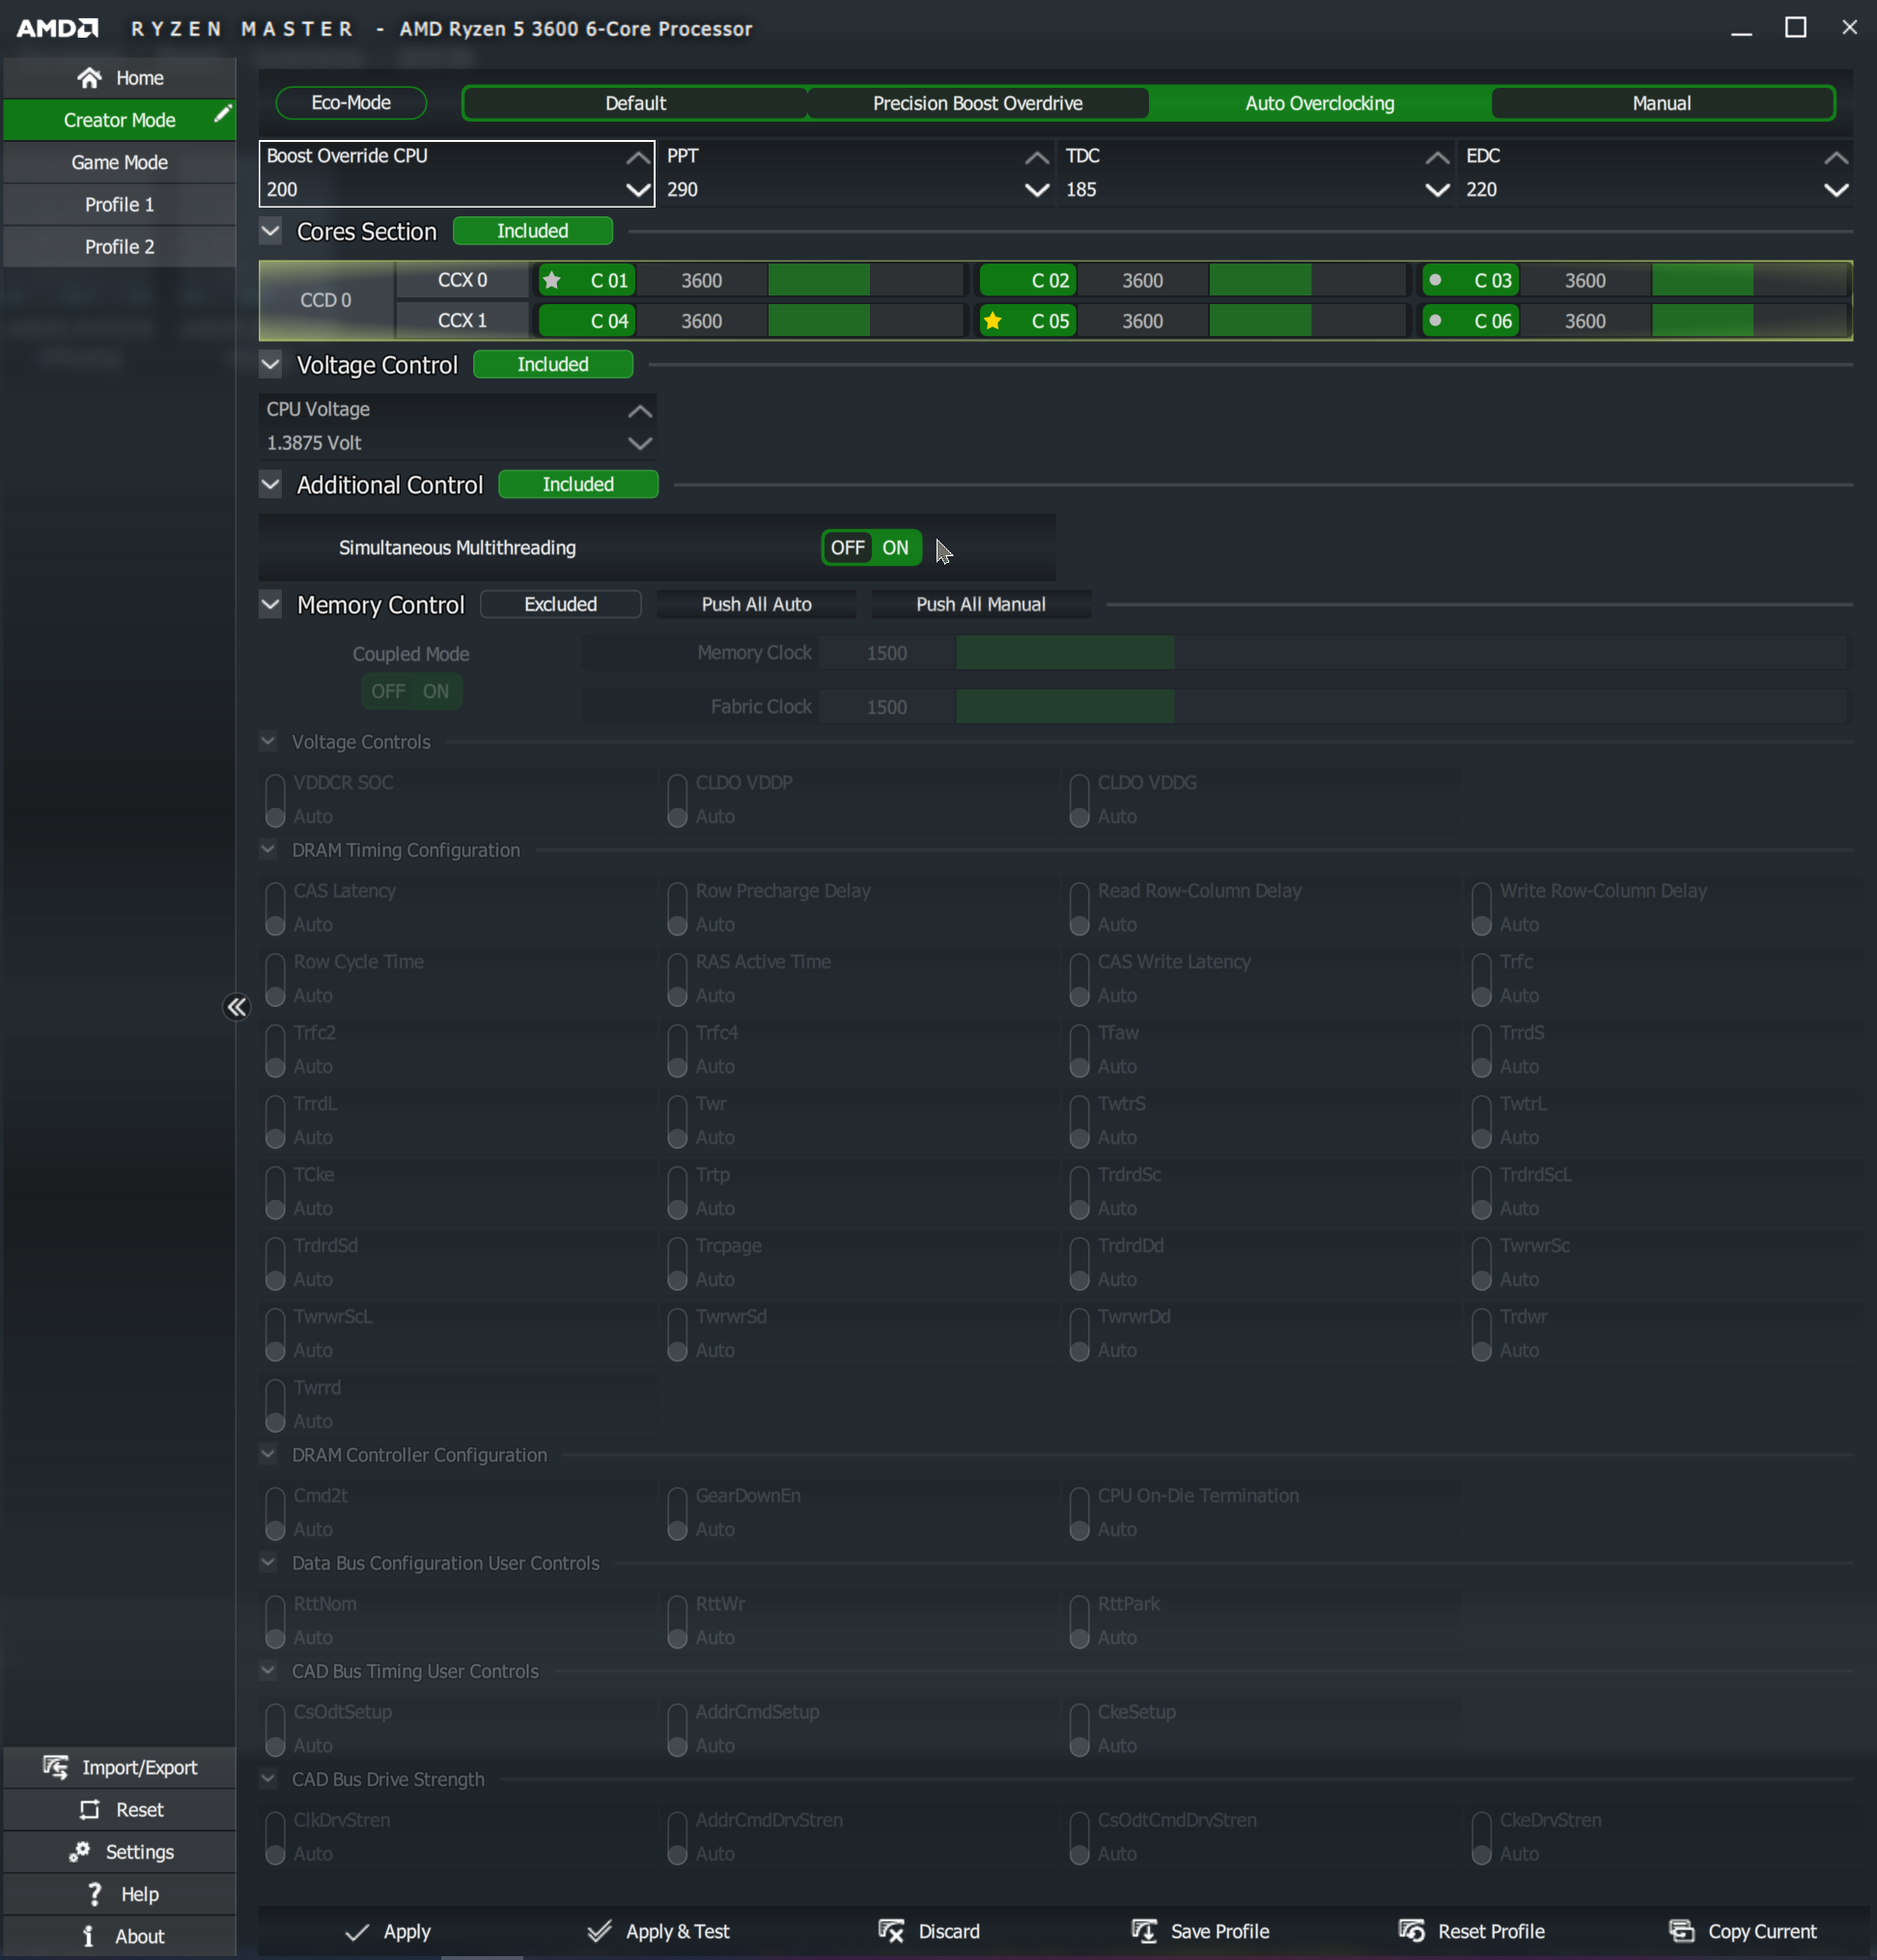Image resolution: width=1877 pixels, height=1960 pixels.
Task: Open Import/Export from the sidebar
Action: [120, 1767]
